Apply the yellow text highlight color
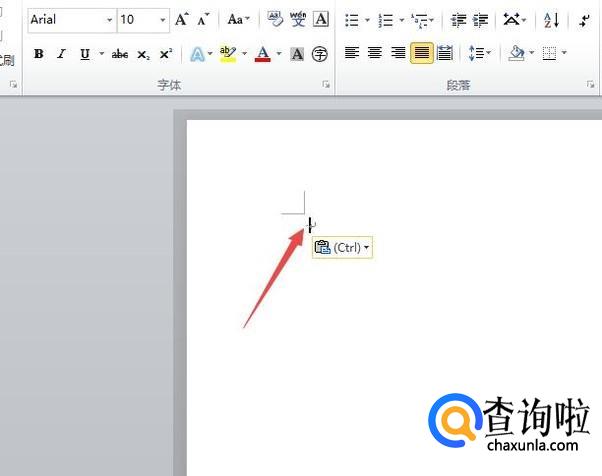Image resolution: width=602 pixels, height=476 pixels. [x=227, y=54]
